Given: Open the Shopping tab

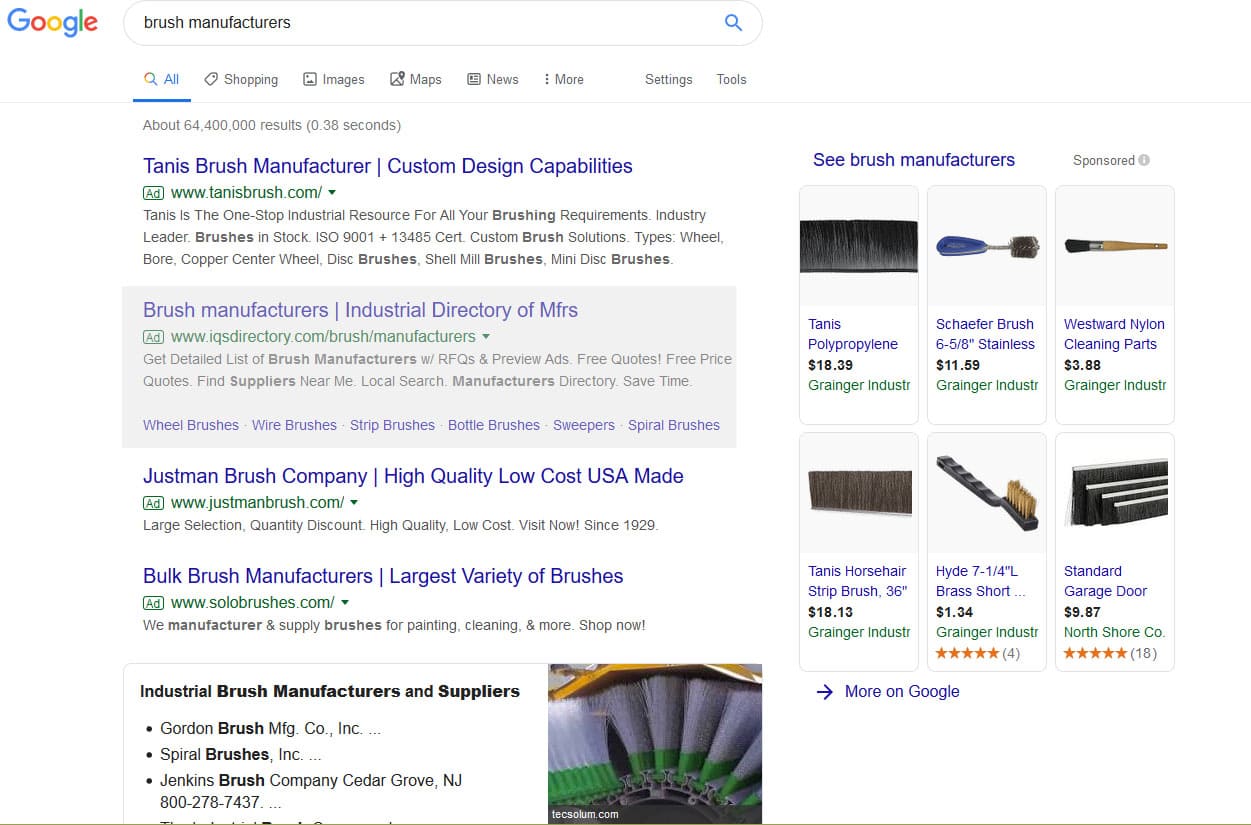Looking at the screenshot, I should (x=241, y=79).
